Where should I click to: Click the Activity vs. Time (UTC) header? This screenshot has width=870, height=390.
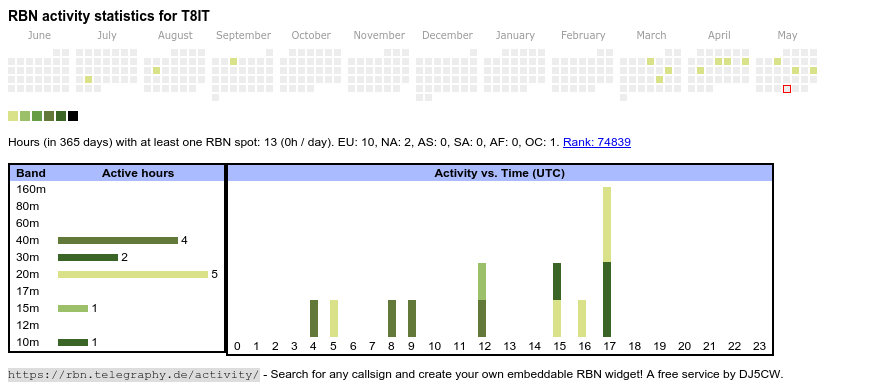[x=499, y=173]
